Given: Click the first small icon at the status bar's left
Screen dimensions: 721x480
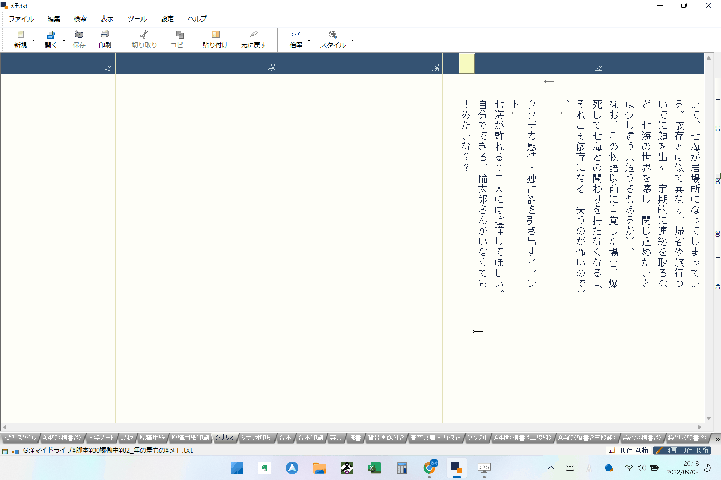Looking at the screenshot, I should click(x=5, y=451).
